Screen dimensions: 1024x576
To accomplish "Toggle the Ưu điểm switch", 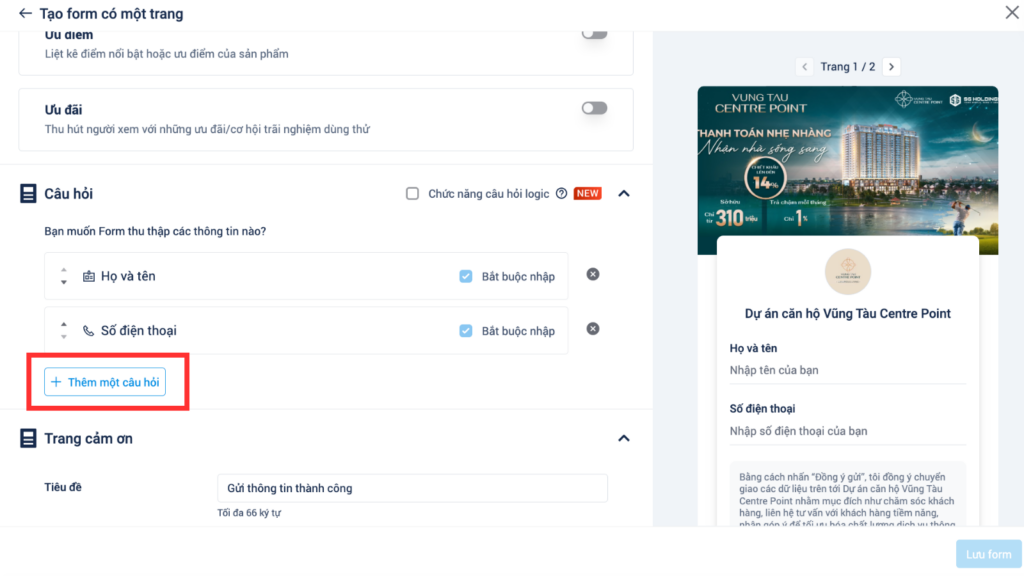I will pyautogui.click(x=594, y=34).
